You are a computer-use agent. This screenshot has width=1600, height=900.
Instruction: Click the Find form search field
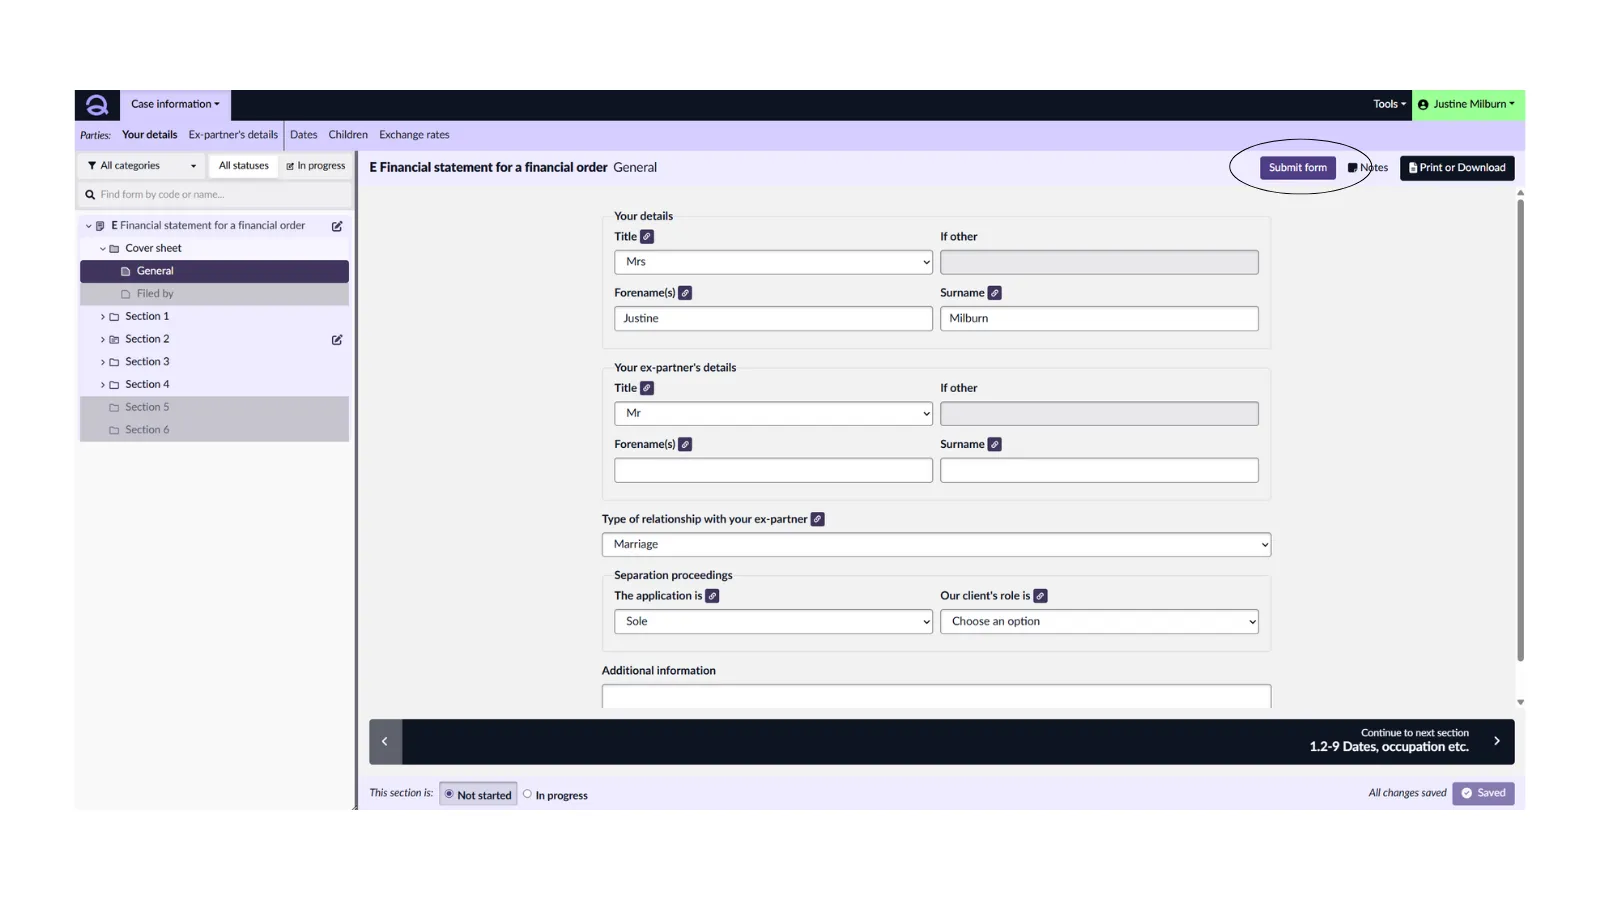[x=220, y=195]
